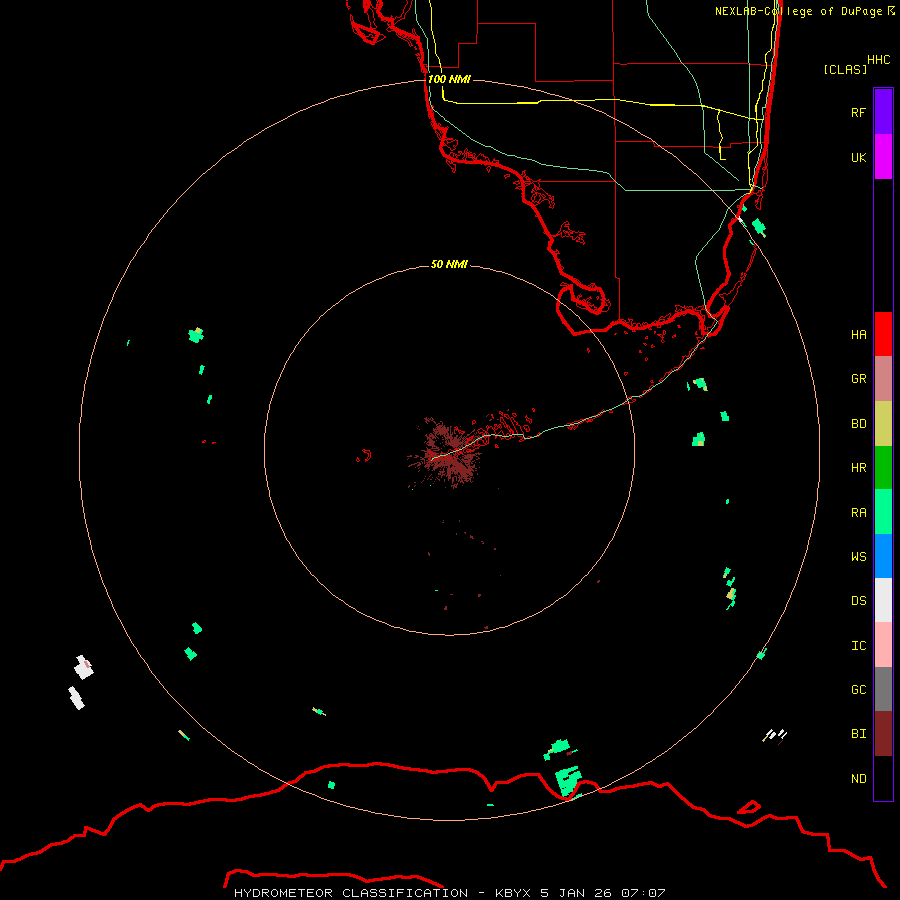Click the HYDROMETEOR CLASSIFICATION title text

[x=351, y=893]
